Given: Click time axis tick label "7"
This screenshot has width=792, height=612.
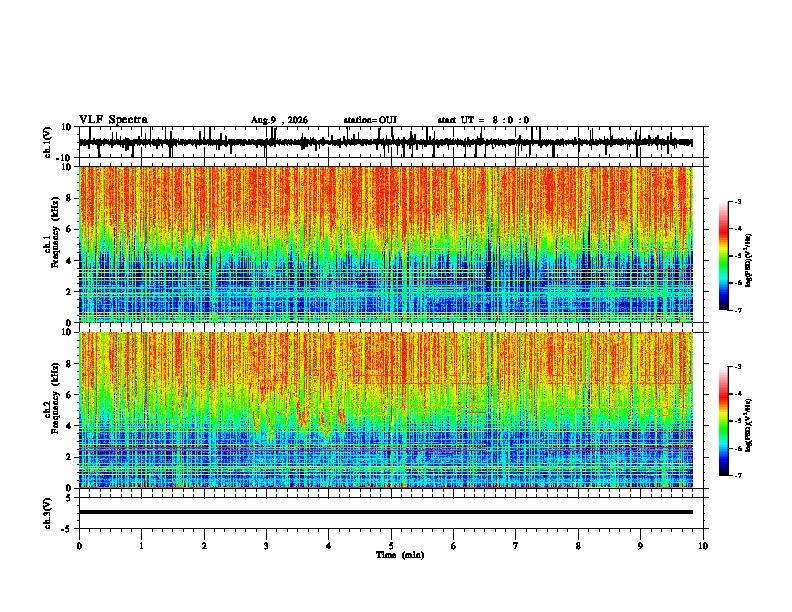Looking at the screenshot, I should (516, 546).
